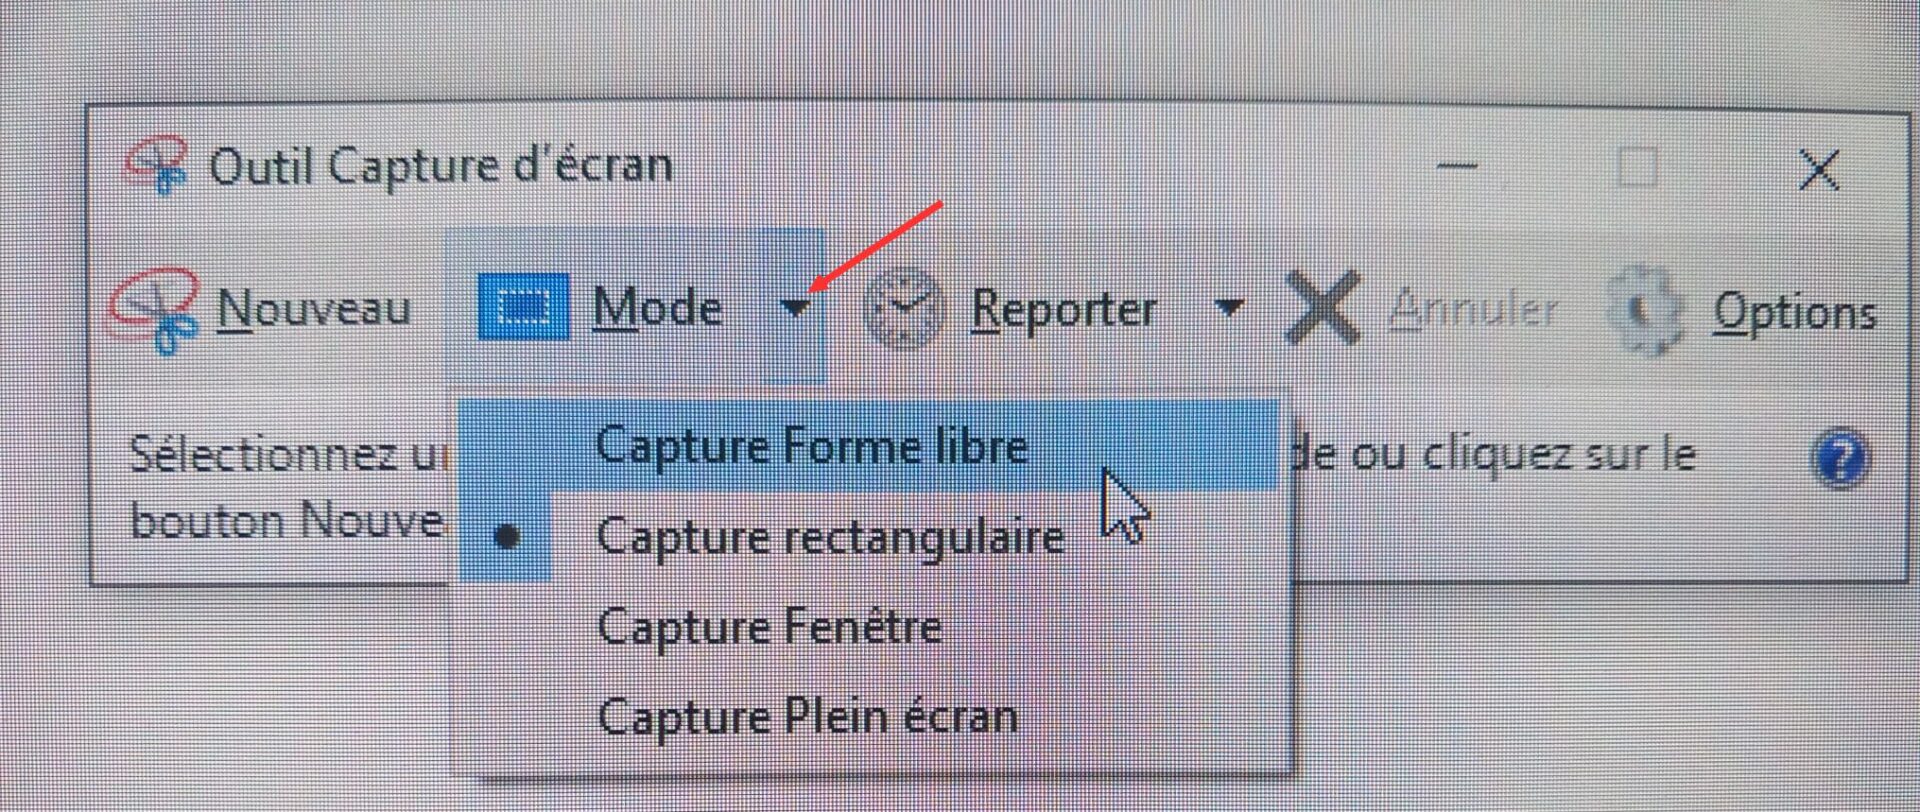Click the Annuler X icon
This screenshot has width=1920, height=812.
click(x=1322, y=309)
